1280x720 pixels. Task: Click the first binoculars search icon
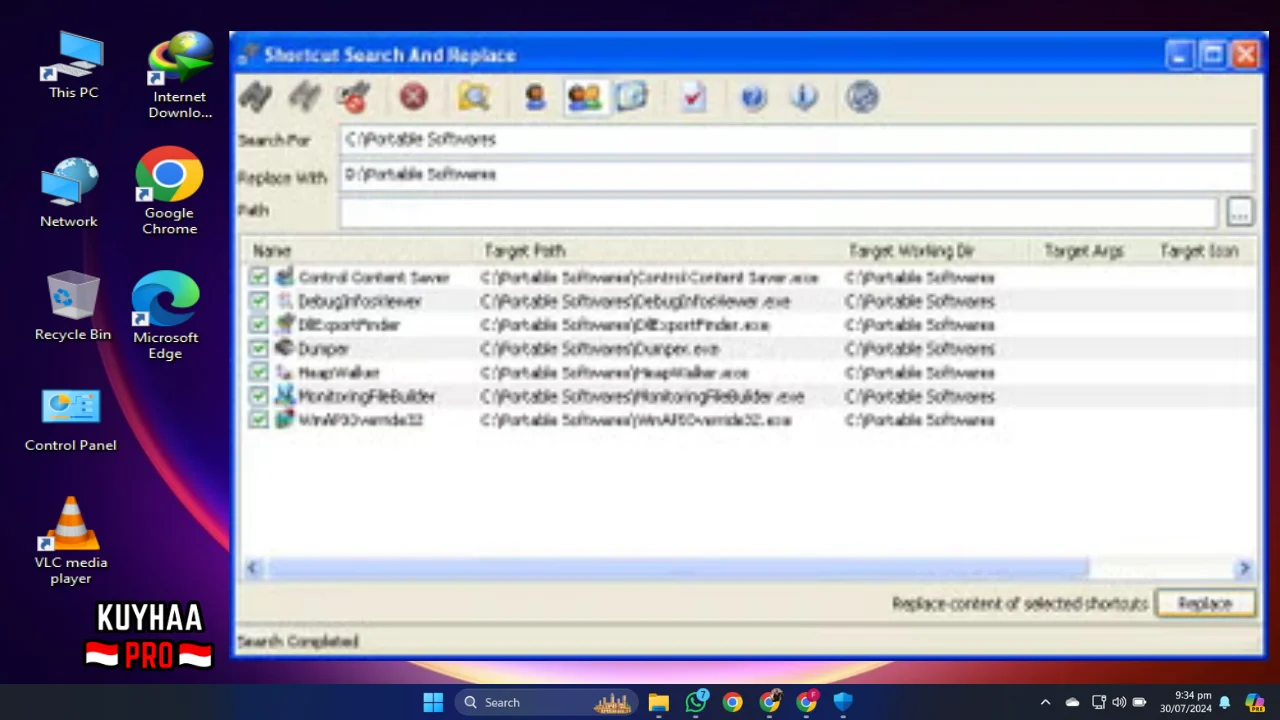click(256, 97)
